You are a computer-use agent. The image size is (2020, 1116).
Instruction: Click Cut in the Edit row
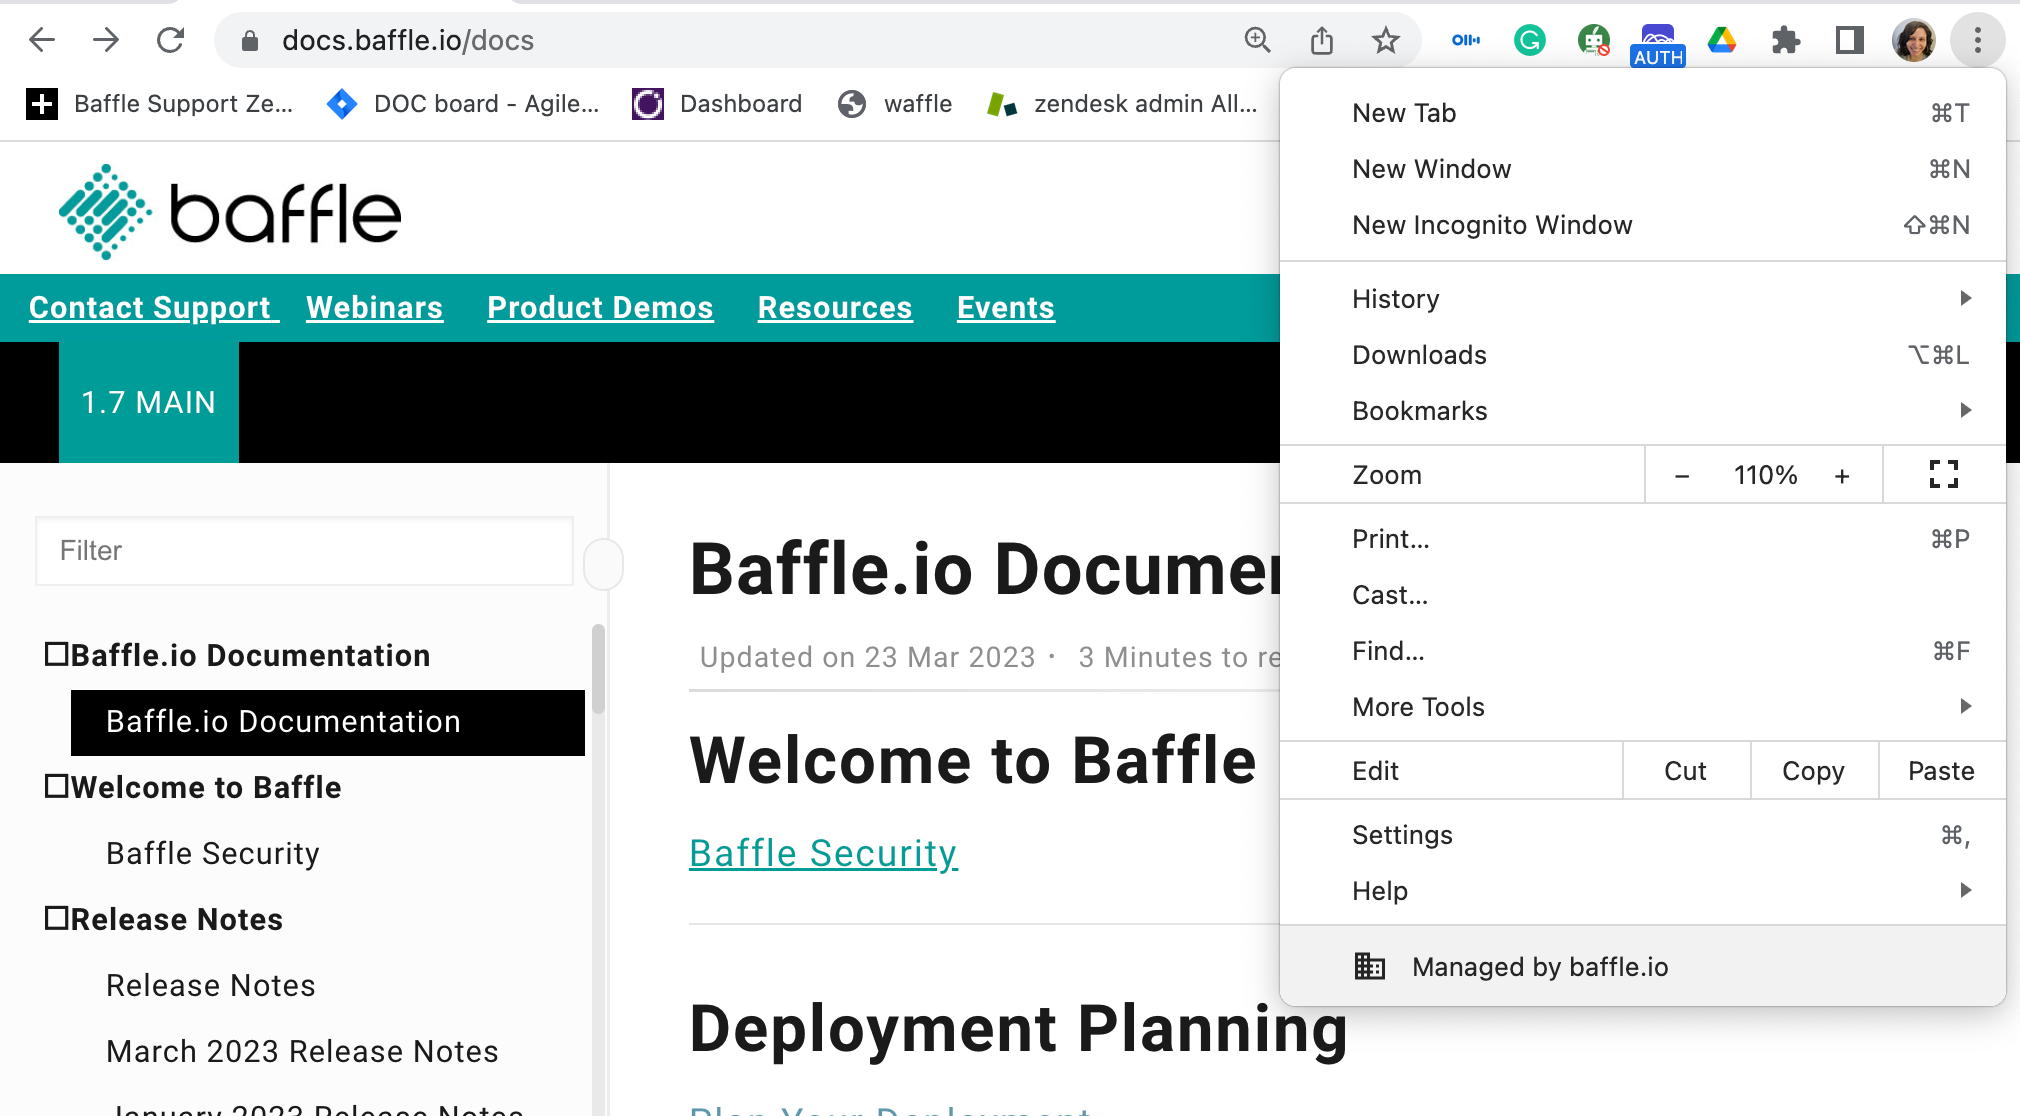tap(1686, 771)
